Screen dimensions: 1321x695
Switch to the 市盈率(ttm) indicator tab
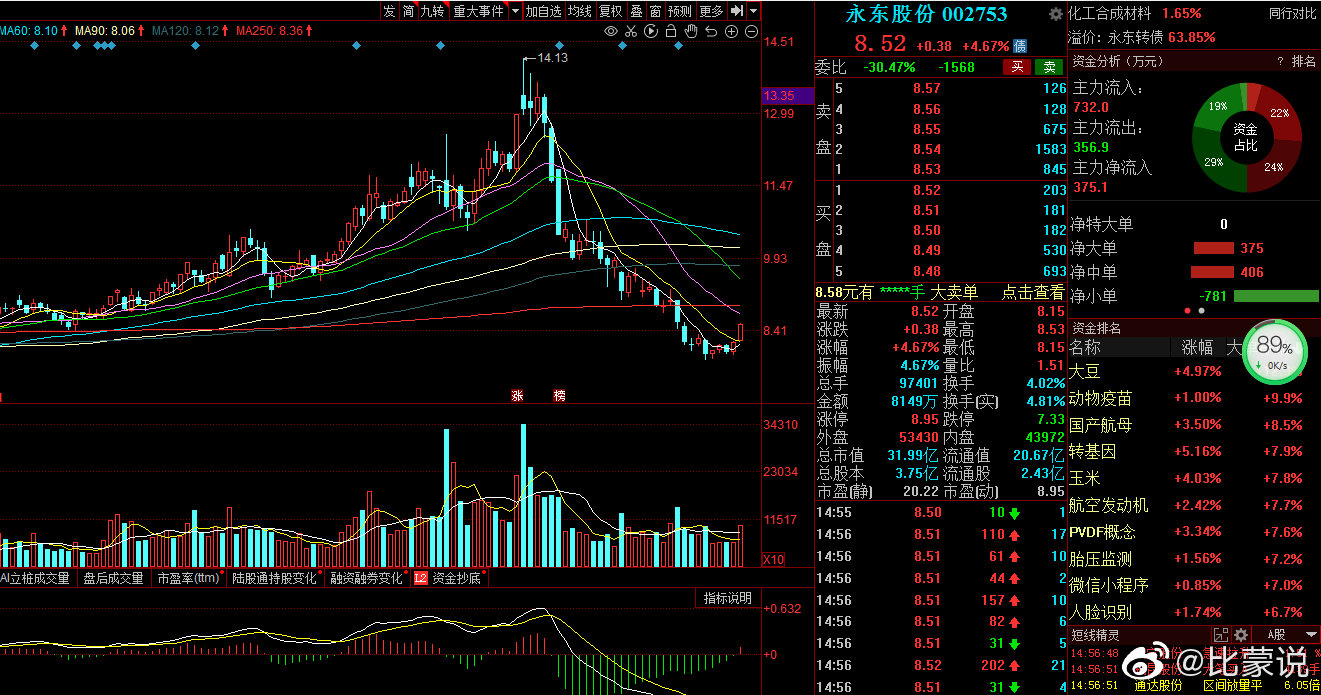pyautogui.click(x=187, y=578)
